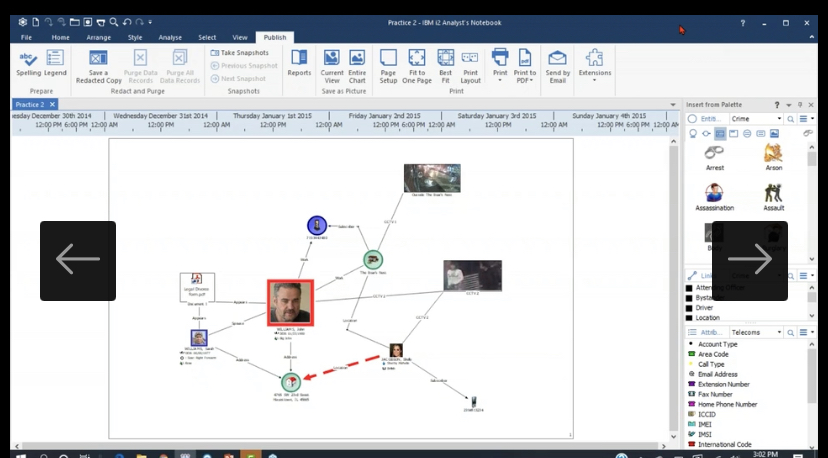Click Send by Email
Viewport: 828px width, 458px height.
[557, 67]
